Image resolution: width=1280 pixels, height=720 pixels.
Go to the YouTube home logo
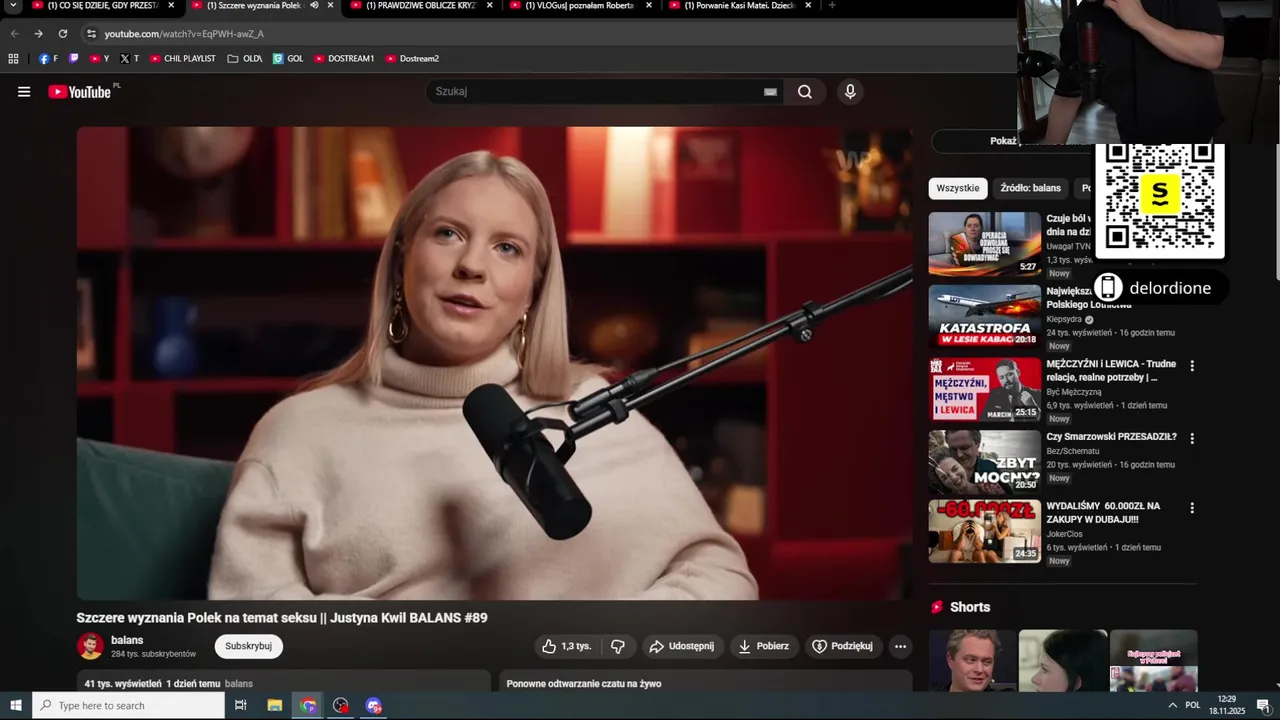(80, 92)
